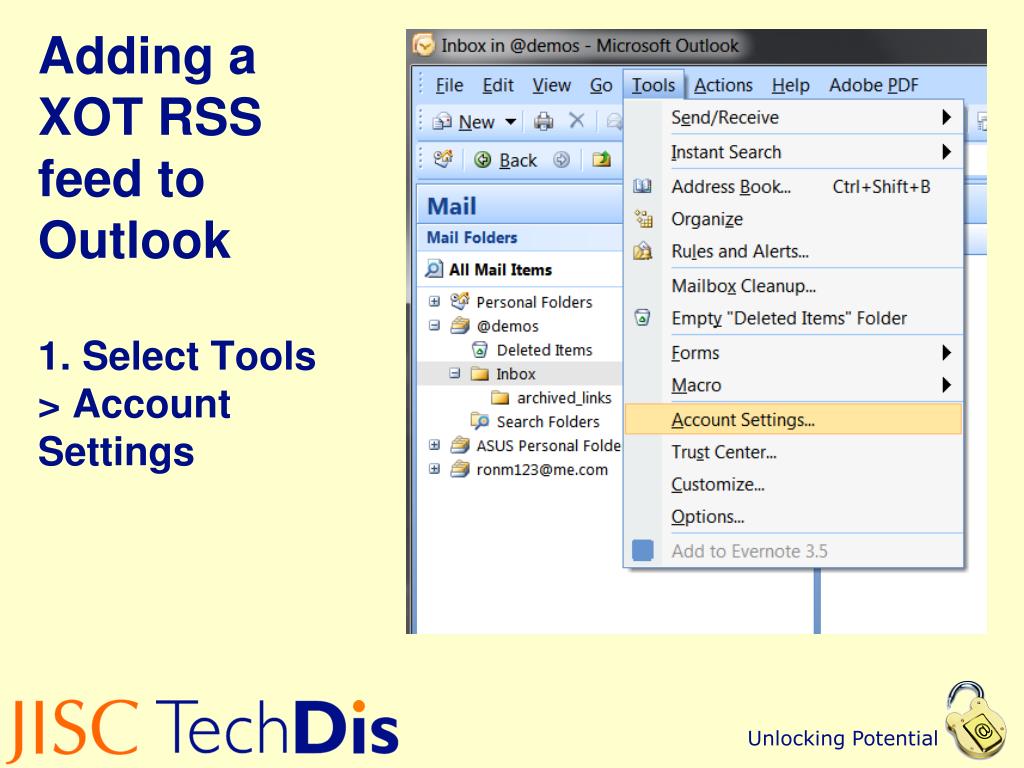1024x768 pixels.
Task: Choose Customize menu item
Action: pos(793,485)
